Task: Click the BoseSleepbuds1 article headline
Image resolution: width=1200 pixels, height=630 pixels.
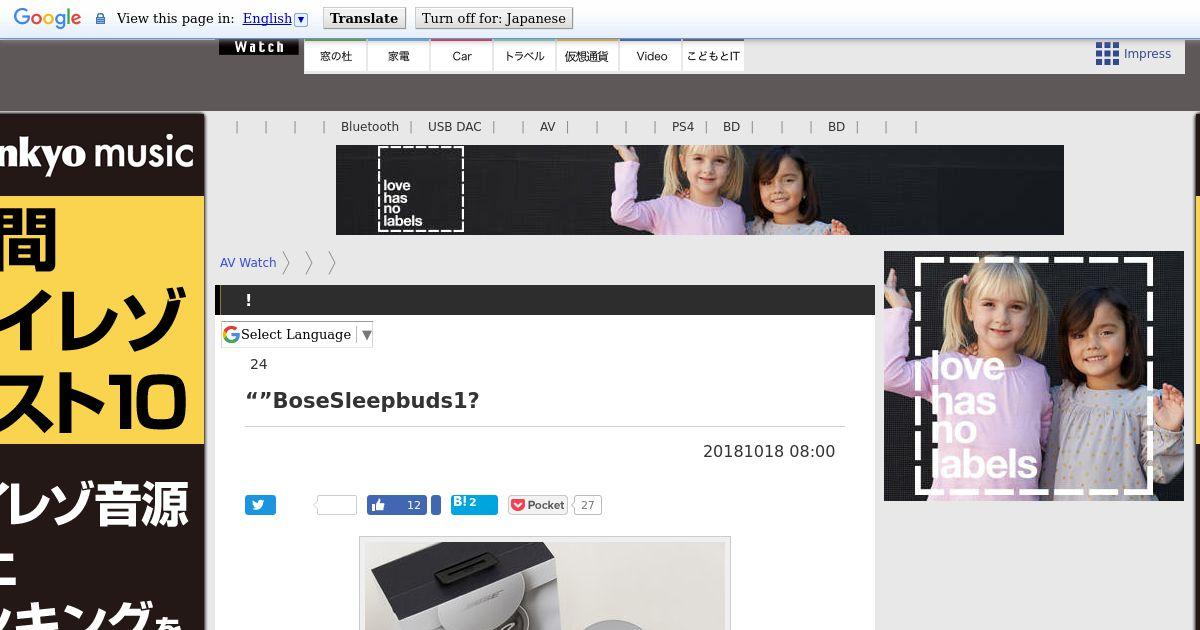Action: pos(362,400)
